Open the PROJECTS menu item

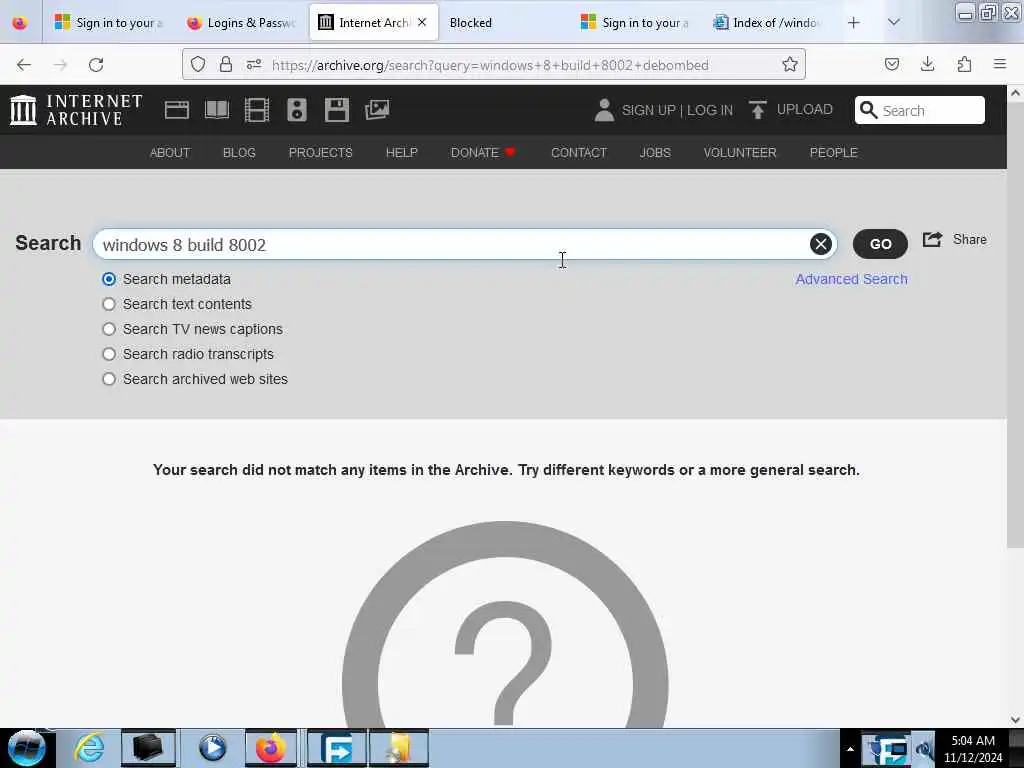[x=321, y=153]
